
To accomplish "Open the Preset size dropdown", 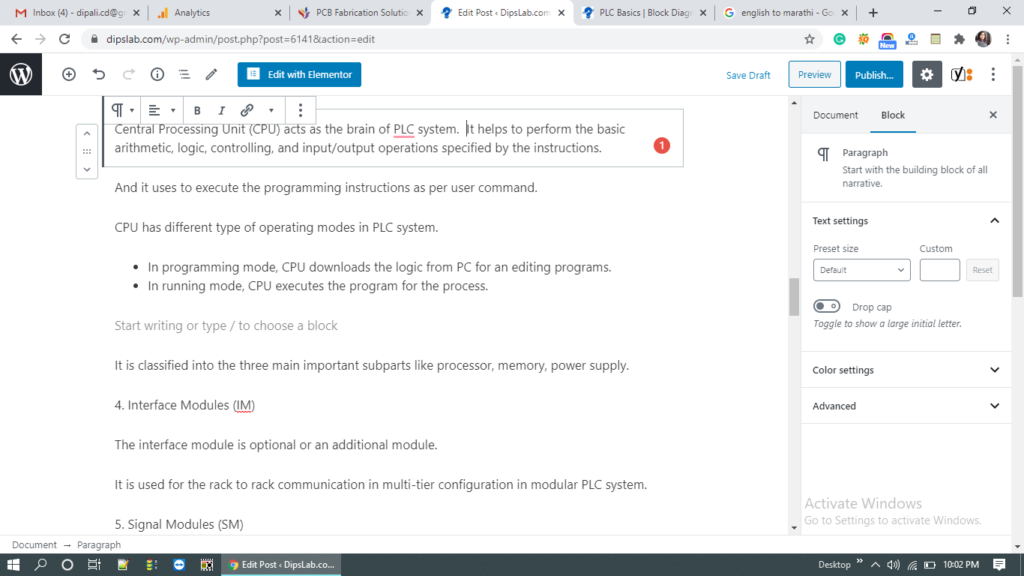I will click(861, 270).
